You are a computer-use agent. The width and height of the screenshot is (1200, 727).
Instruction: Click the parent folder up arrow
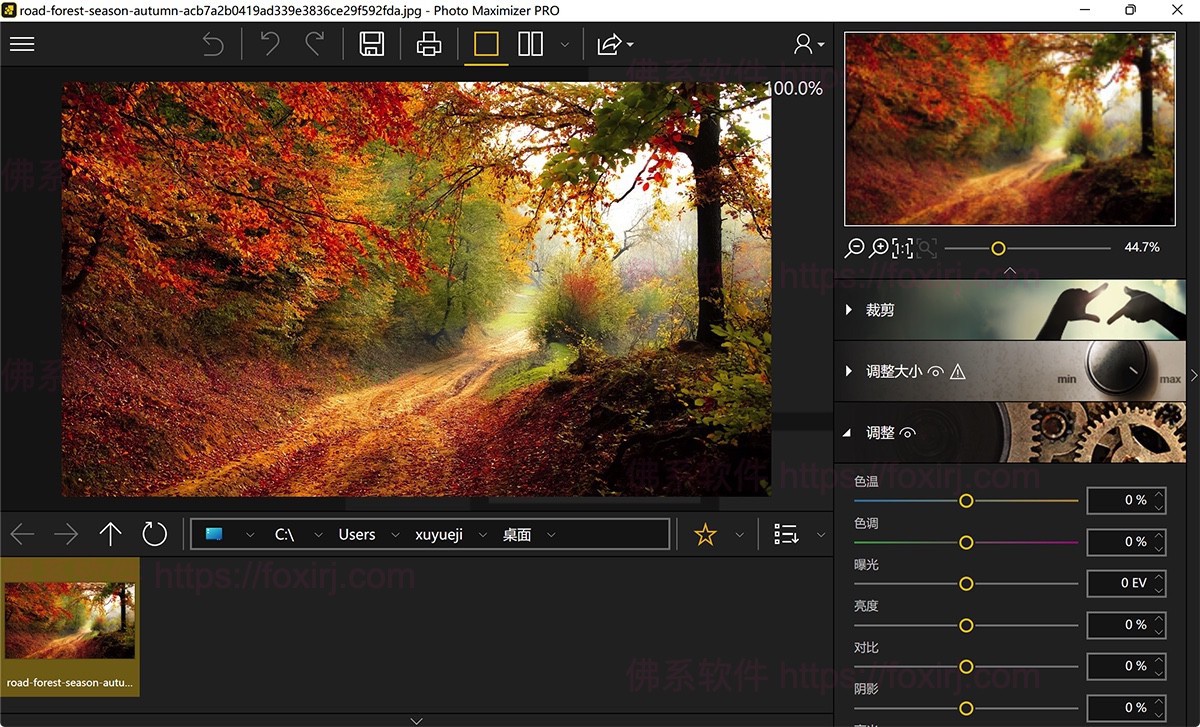click(x=110, y=534)
